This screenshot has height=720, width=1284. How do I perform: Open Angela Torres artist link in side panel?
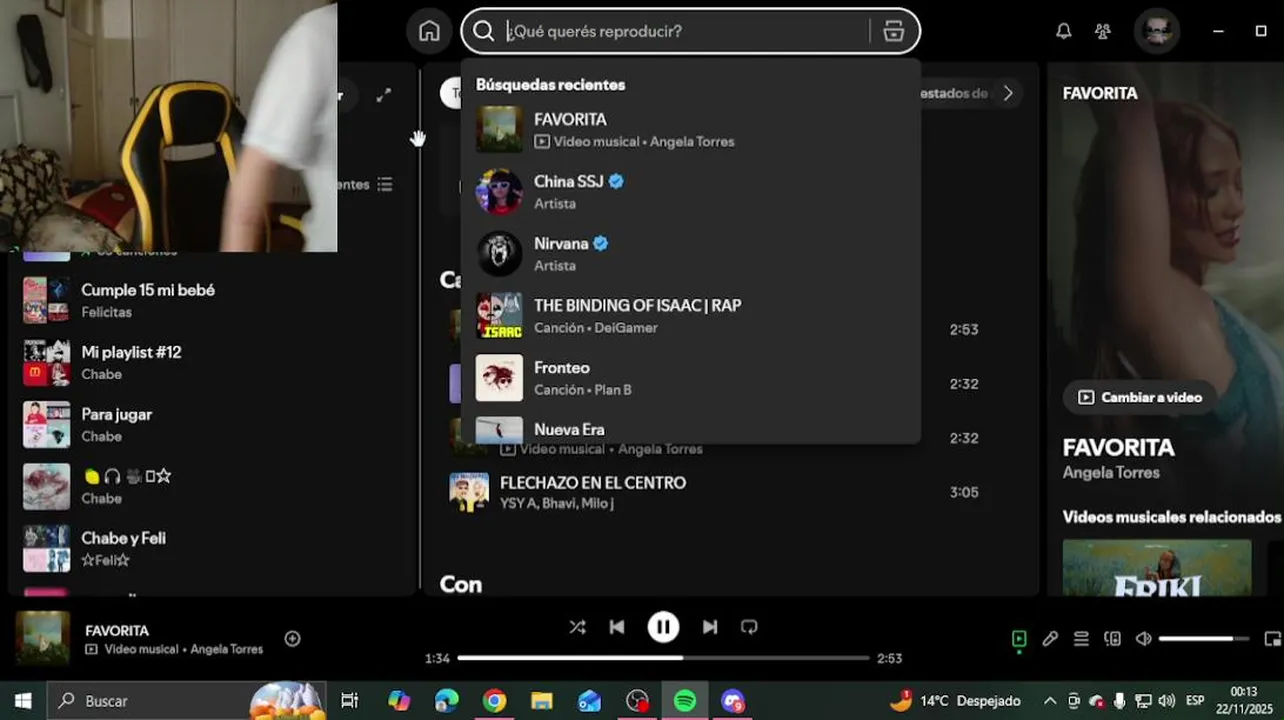click(x=1111, y=472)
